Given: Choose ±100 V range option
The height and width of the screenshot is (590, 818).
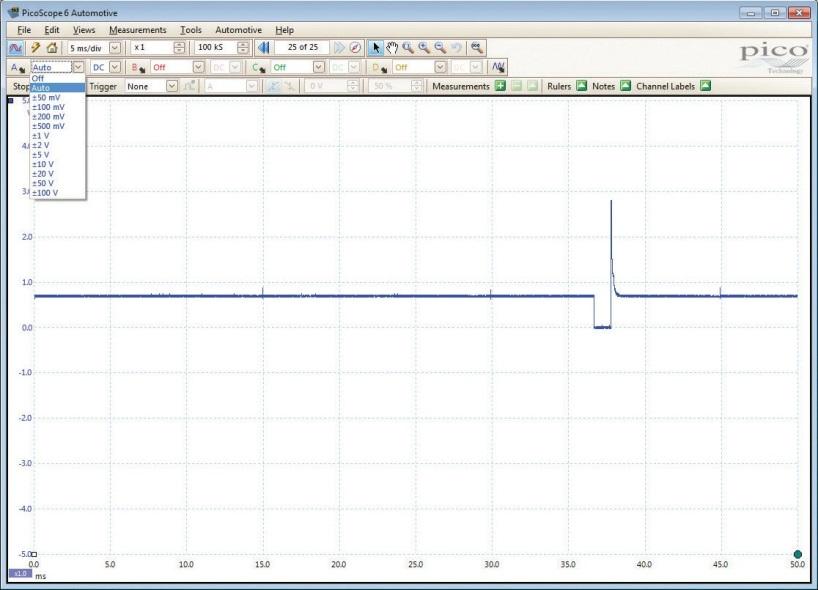Looking at the screenshot, I should 57,192.
